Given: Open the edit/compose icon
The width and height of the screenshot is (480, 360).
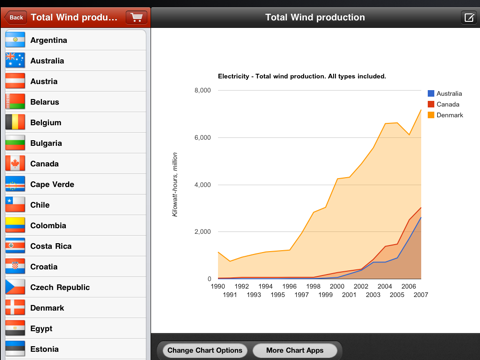Looking at the screenshot, I should coord(469,17).
